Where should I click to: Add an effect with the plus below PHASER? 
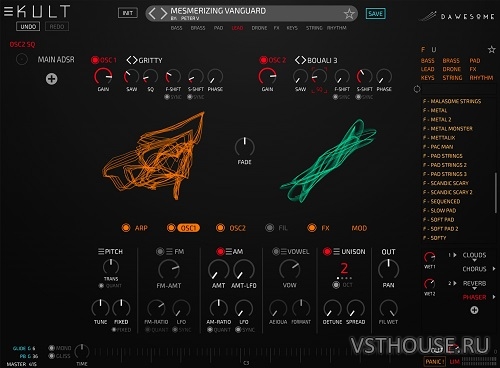(x=474, y=310)
